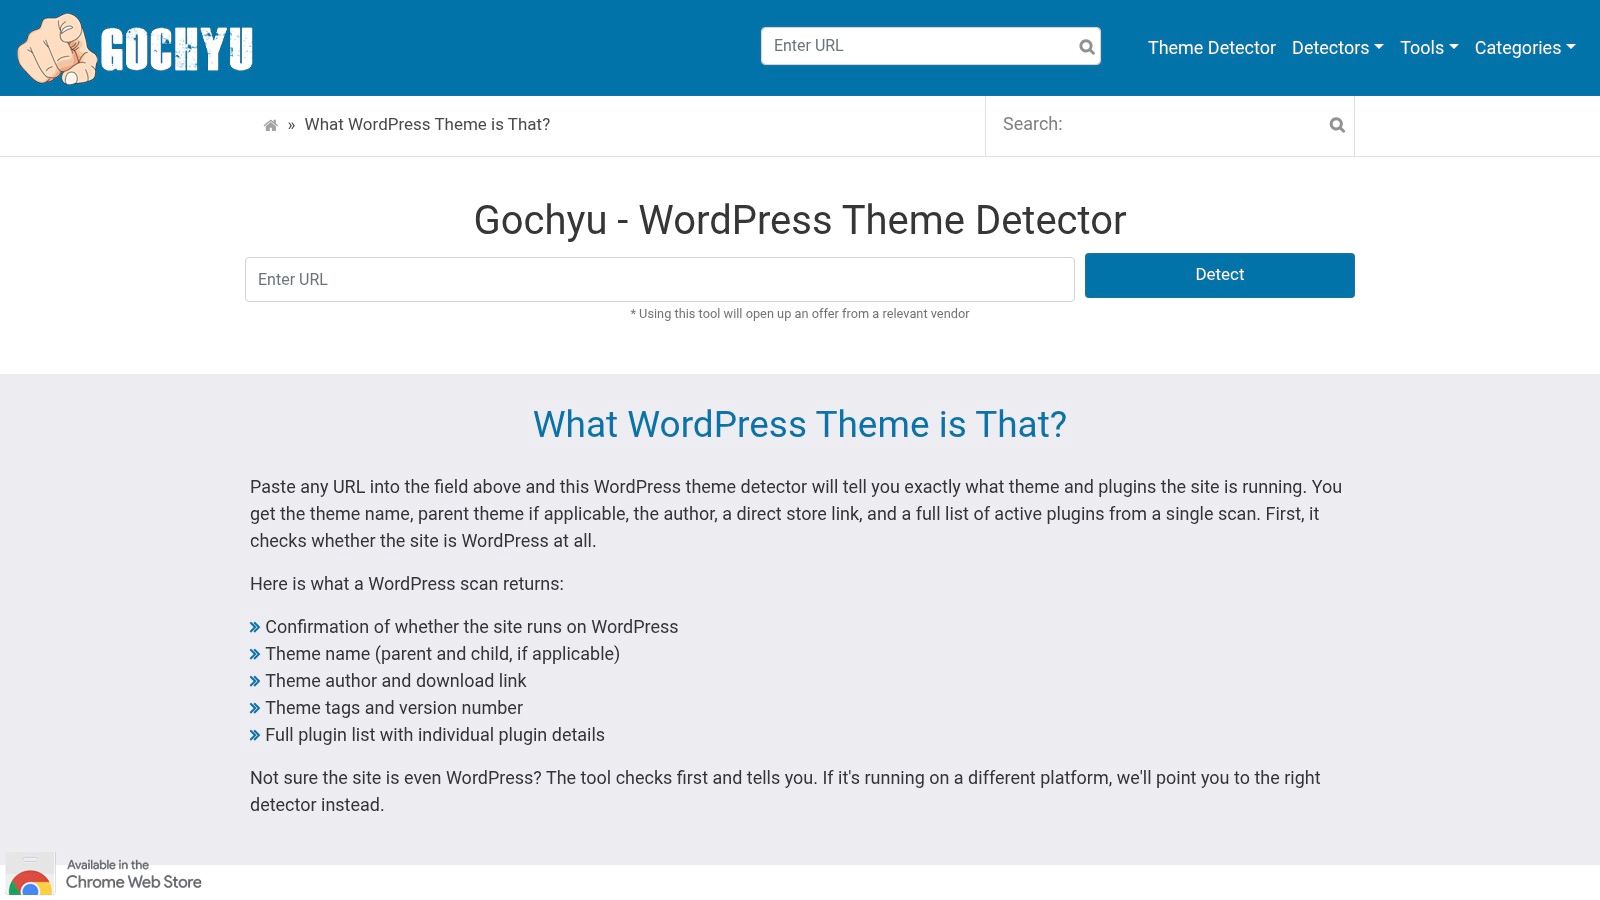Click the vendor offer disclaimer note
1600x900 pixels.
pyautogui.click(x=800, y=314)
